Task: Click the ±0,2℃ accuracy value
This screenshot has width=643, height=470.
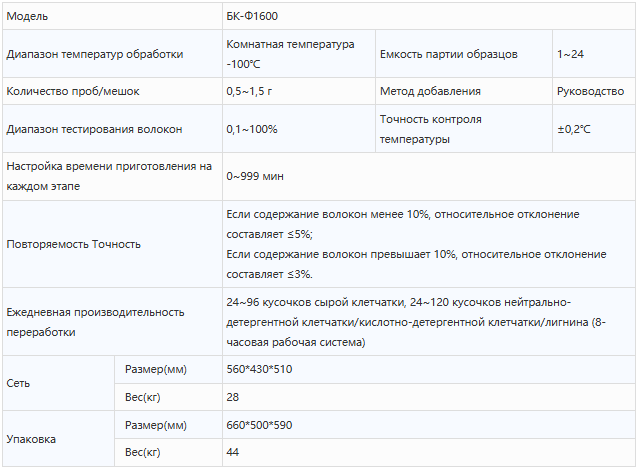Action: [574, 129]
